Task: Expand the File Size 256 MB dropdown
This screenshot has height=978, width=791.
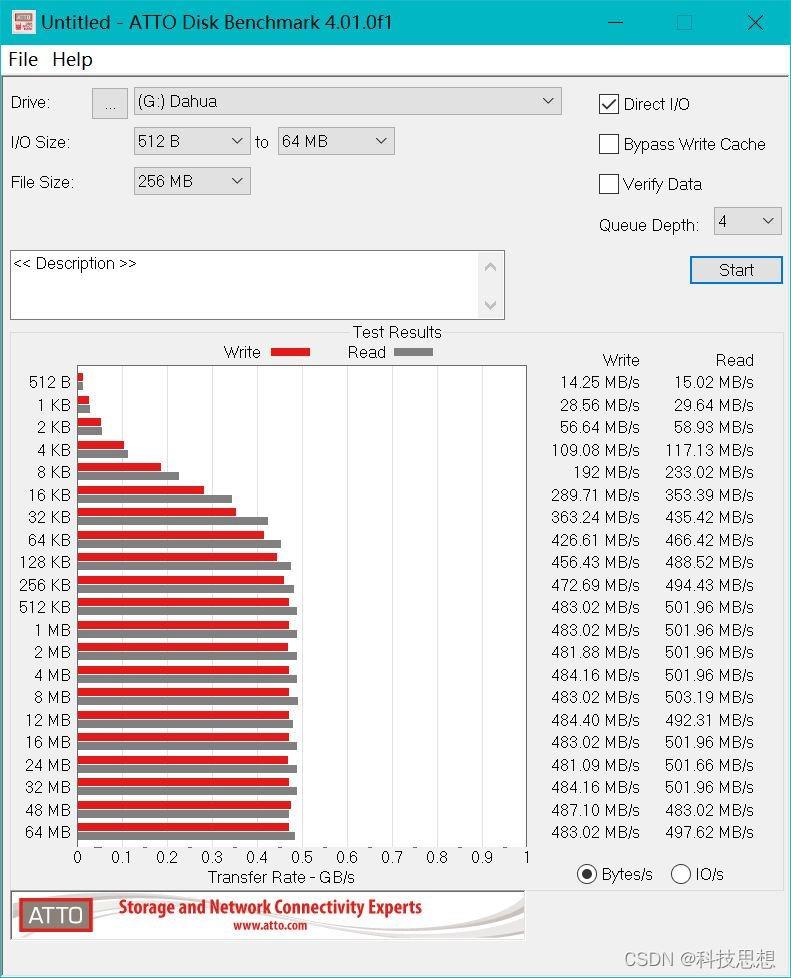Action: (x=191, y=181)
